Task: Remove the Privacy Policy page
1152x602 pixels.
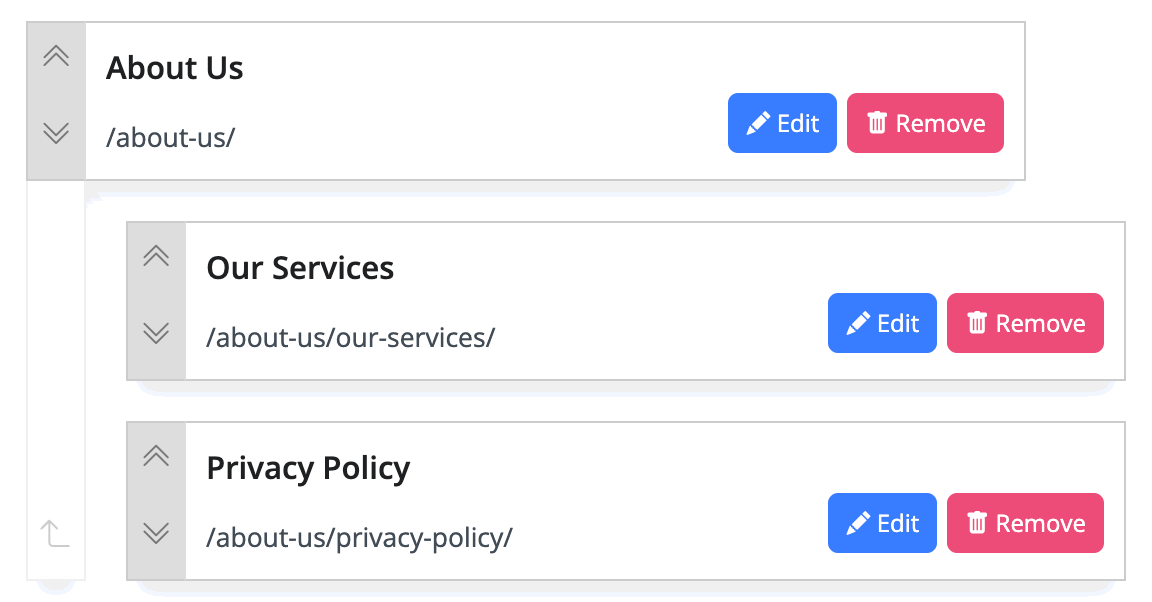Action: 1025,523
